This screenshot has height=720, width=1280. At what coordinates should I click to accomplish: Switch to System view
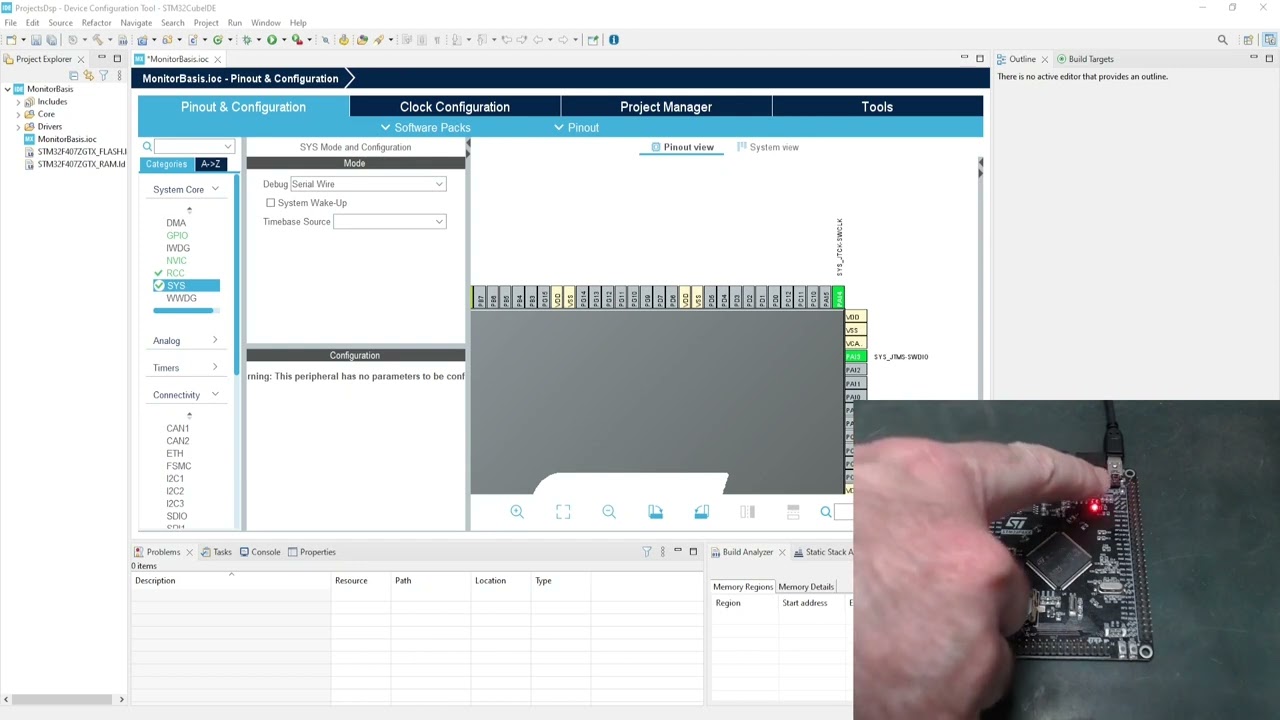[x=767, y=147]
